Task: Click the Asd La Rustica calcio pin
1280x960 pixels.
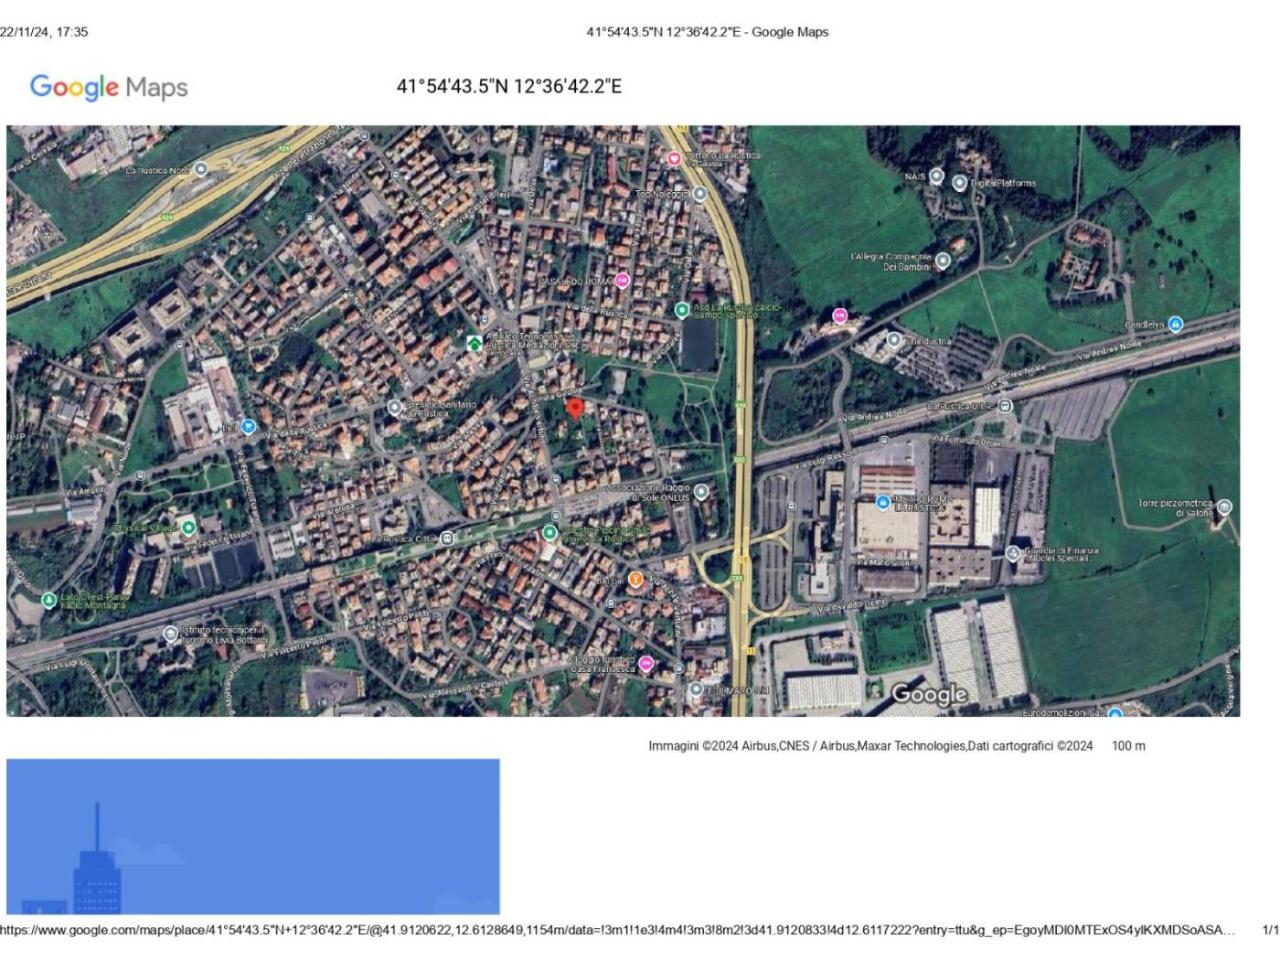Action: [682, 310]
